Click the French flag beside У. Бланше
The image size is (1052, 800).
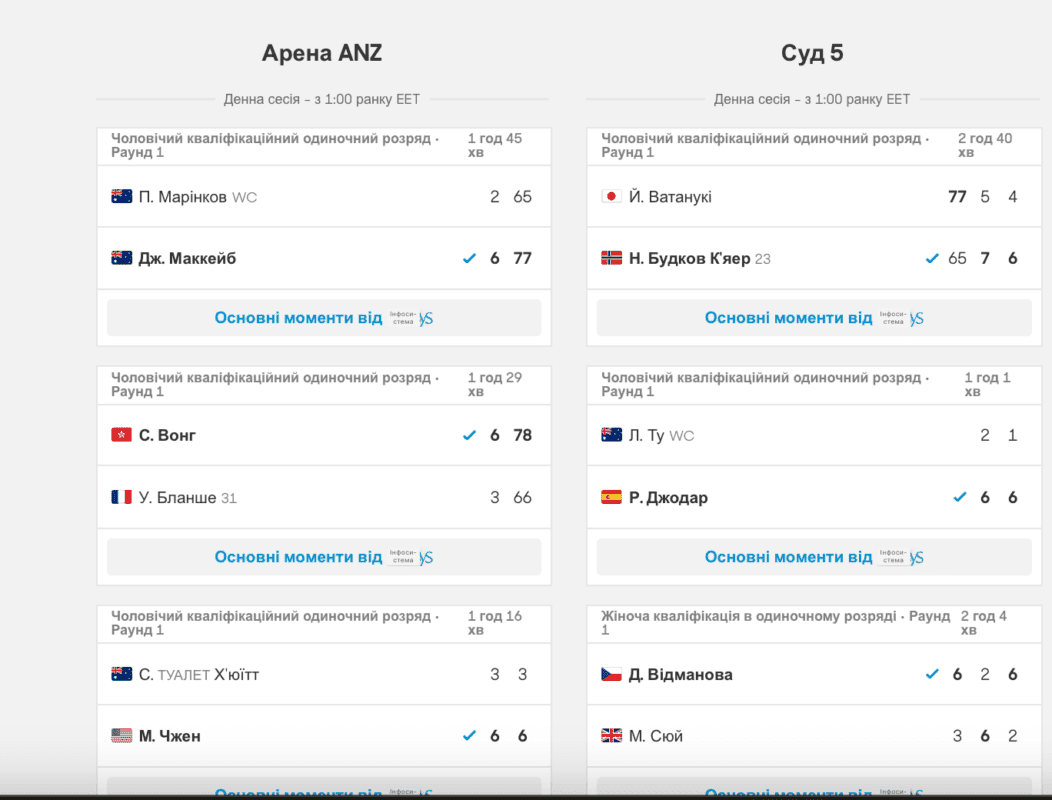[x=122, y=497]
